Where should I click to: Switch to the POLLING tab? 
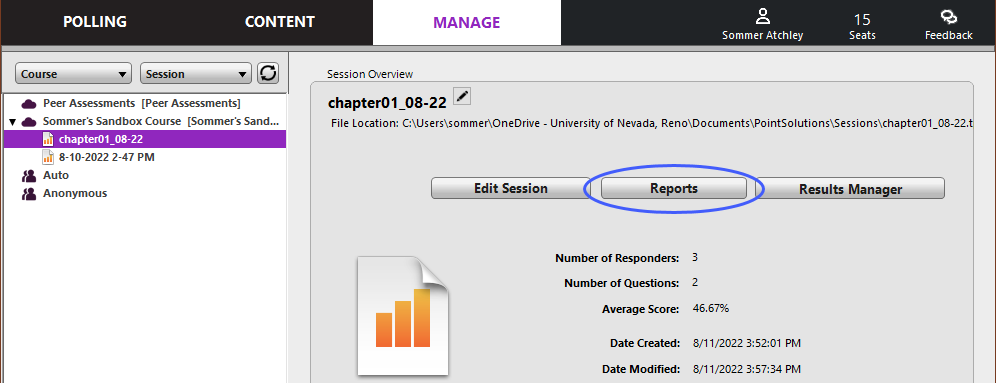pyautogui.click(x=95, y=22)
